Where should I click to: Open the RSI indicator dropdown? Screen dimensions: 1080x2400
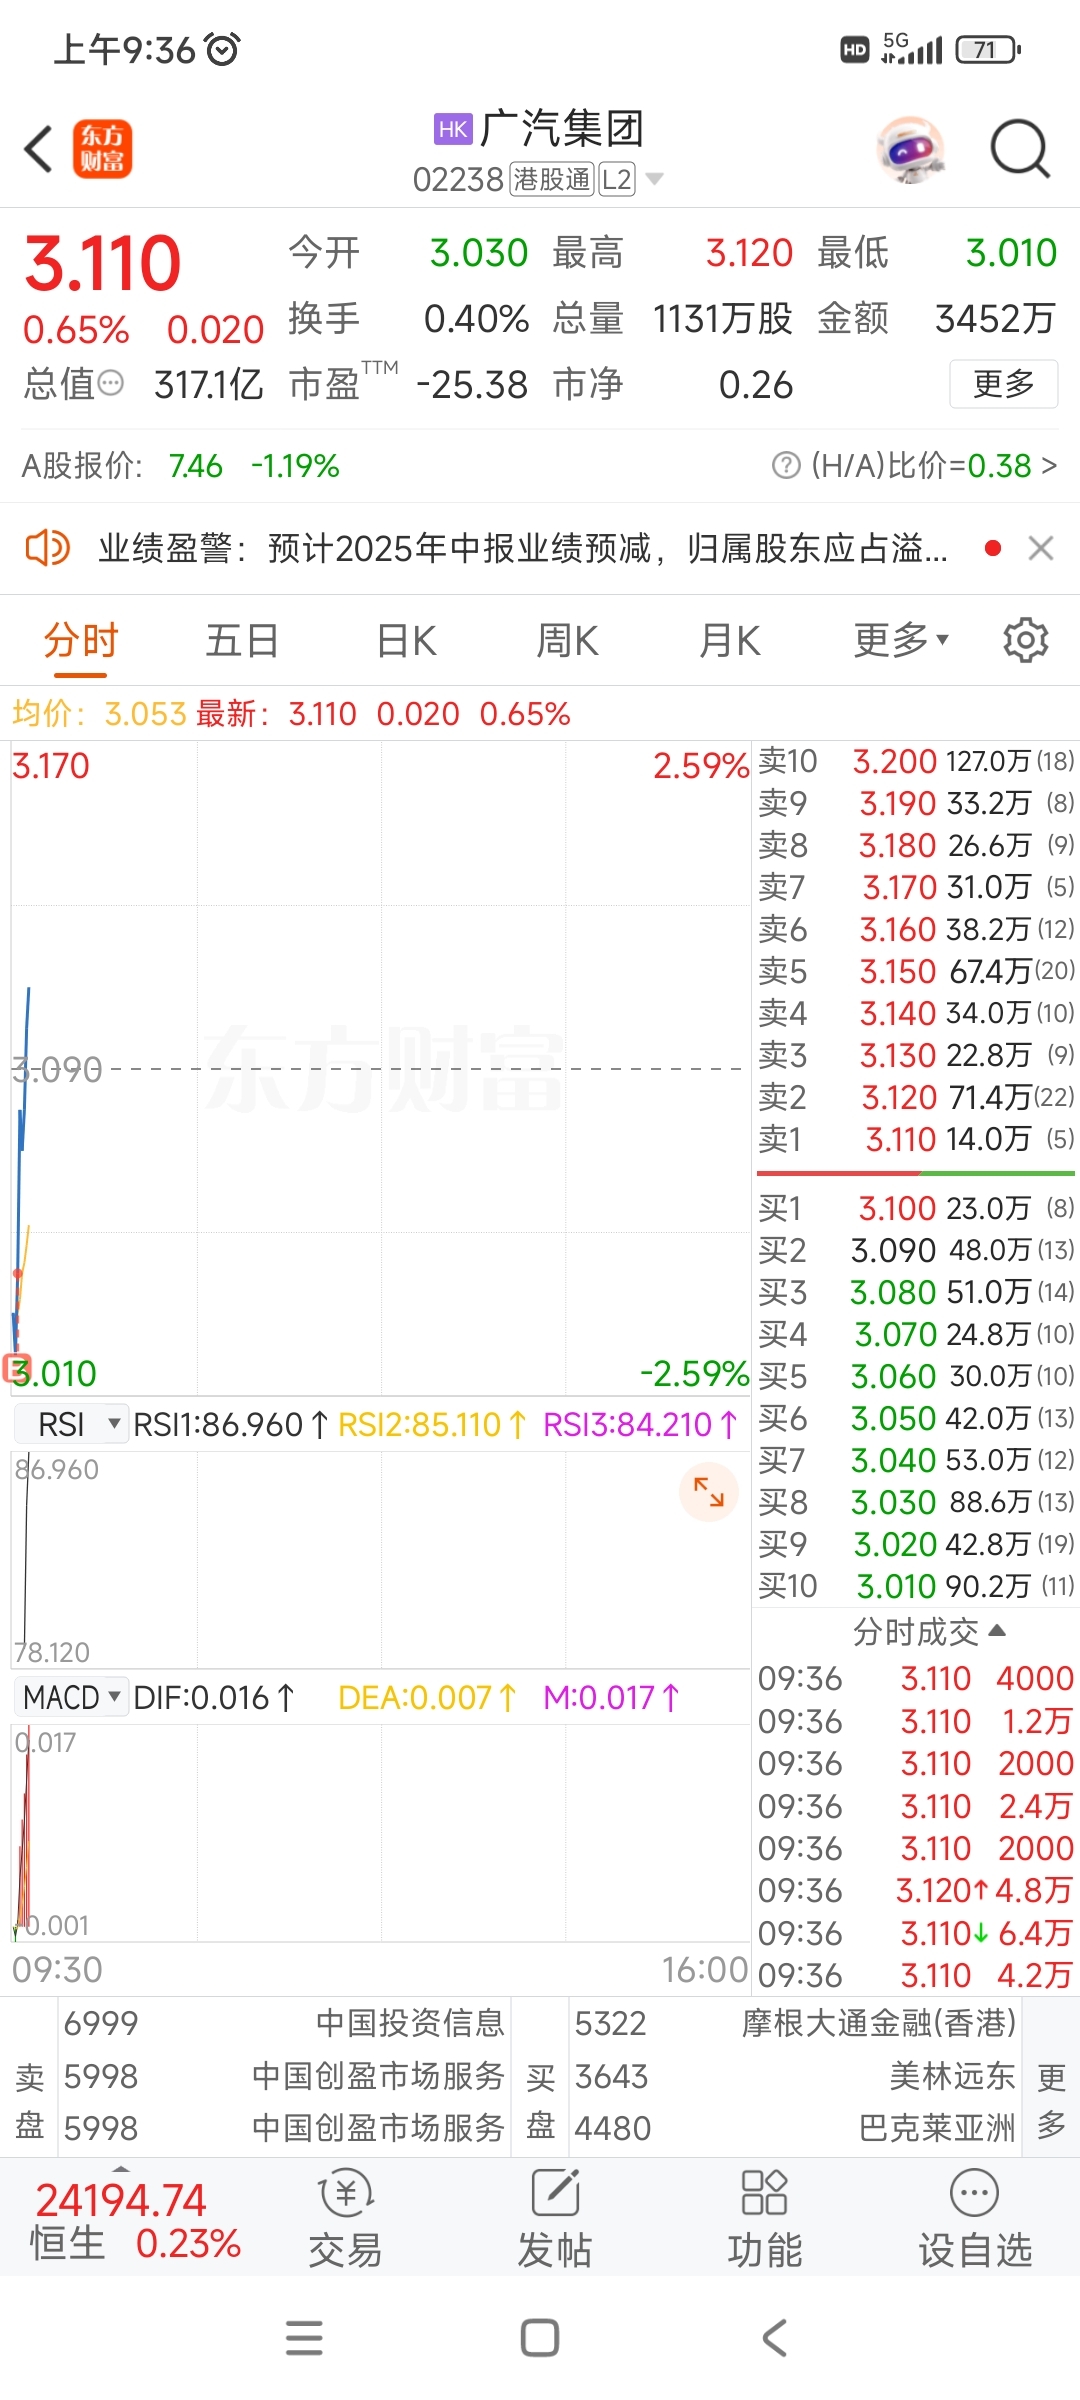(x=71, y=1424)
